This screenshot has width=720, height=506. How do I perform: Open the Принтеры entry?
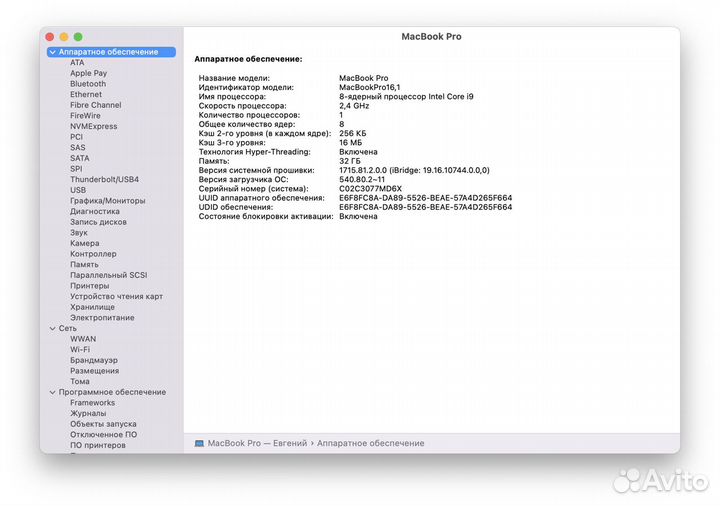pos(90,286)
